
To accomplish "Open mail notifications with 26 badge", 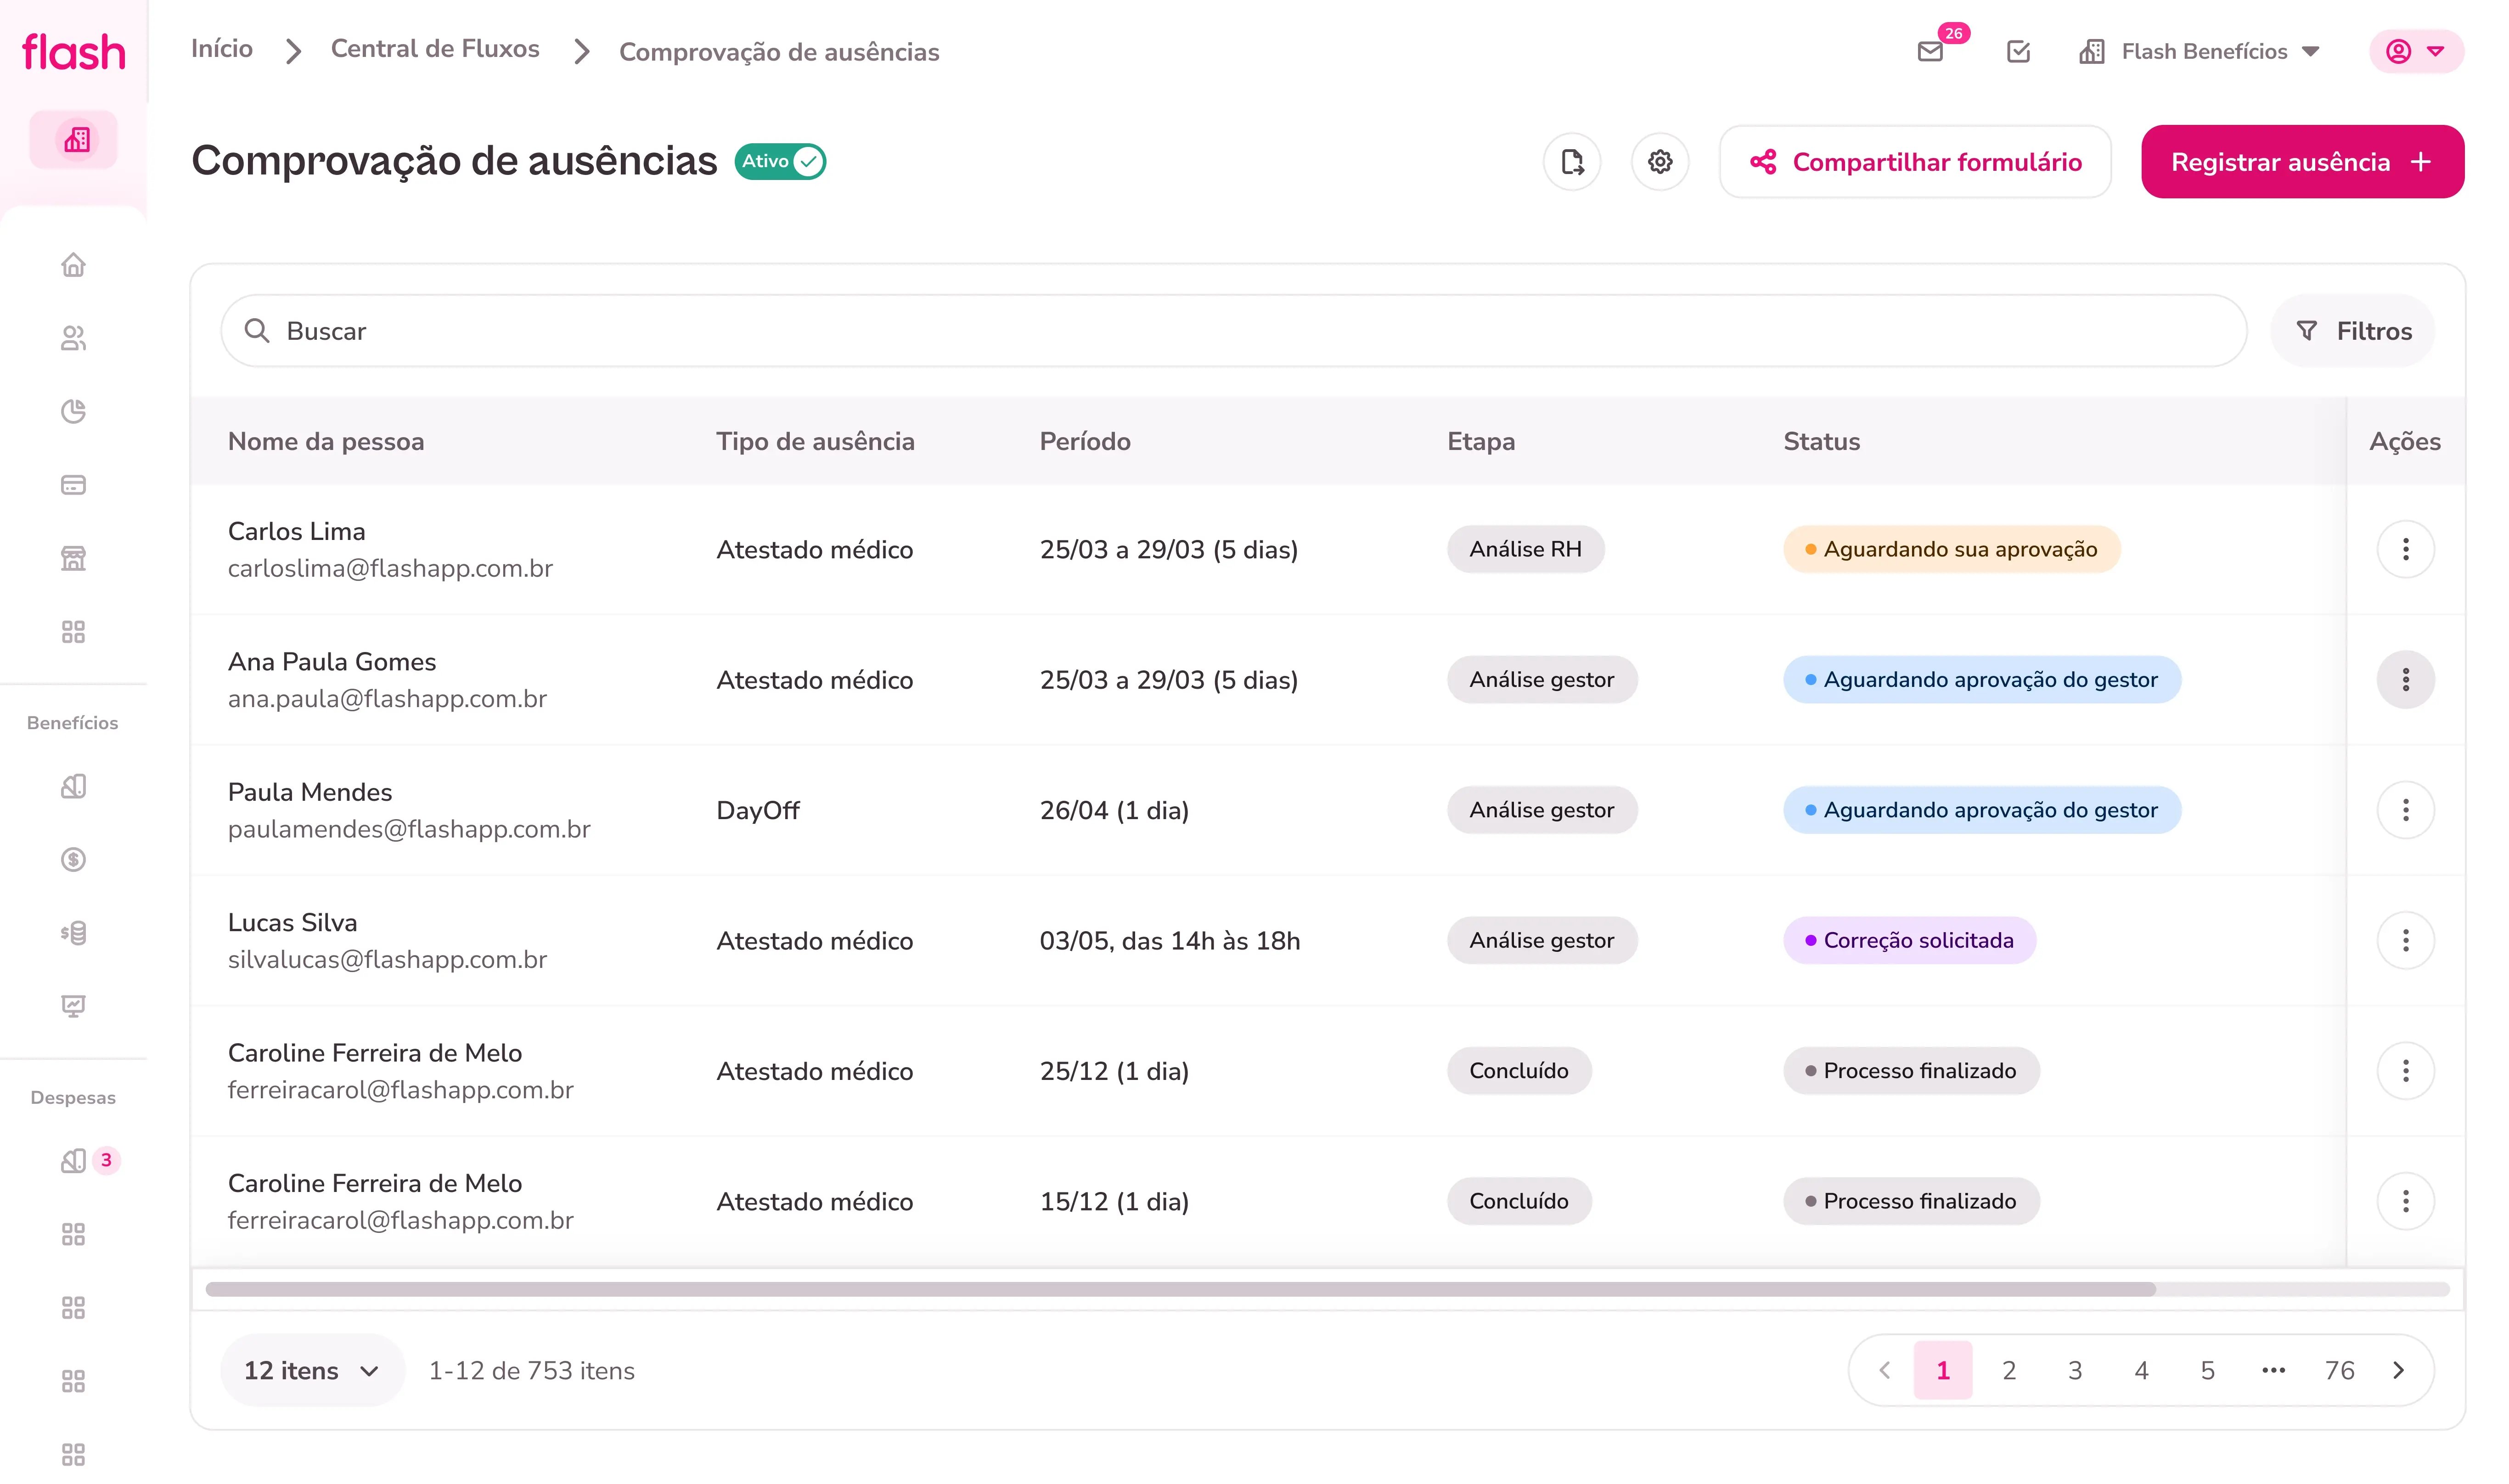I will (1931, 51).
